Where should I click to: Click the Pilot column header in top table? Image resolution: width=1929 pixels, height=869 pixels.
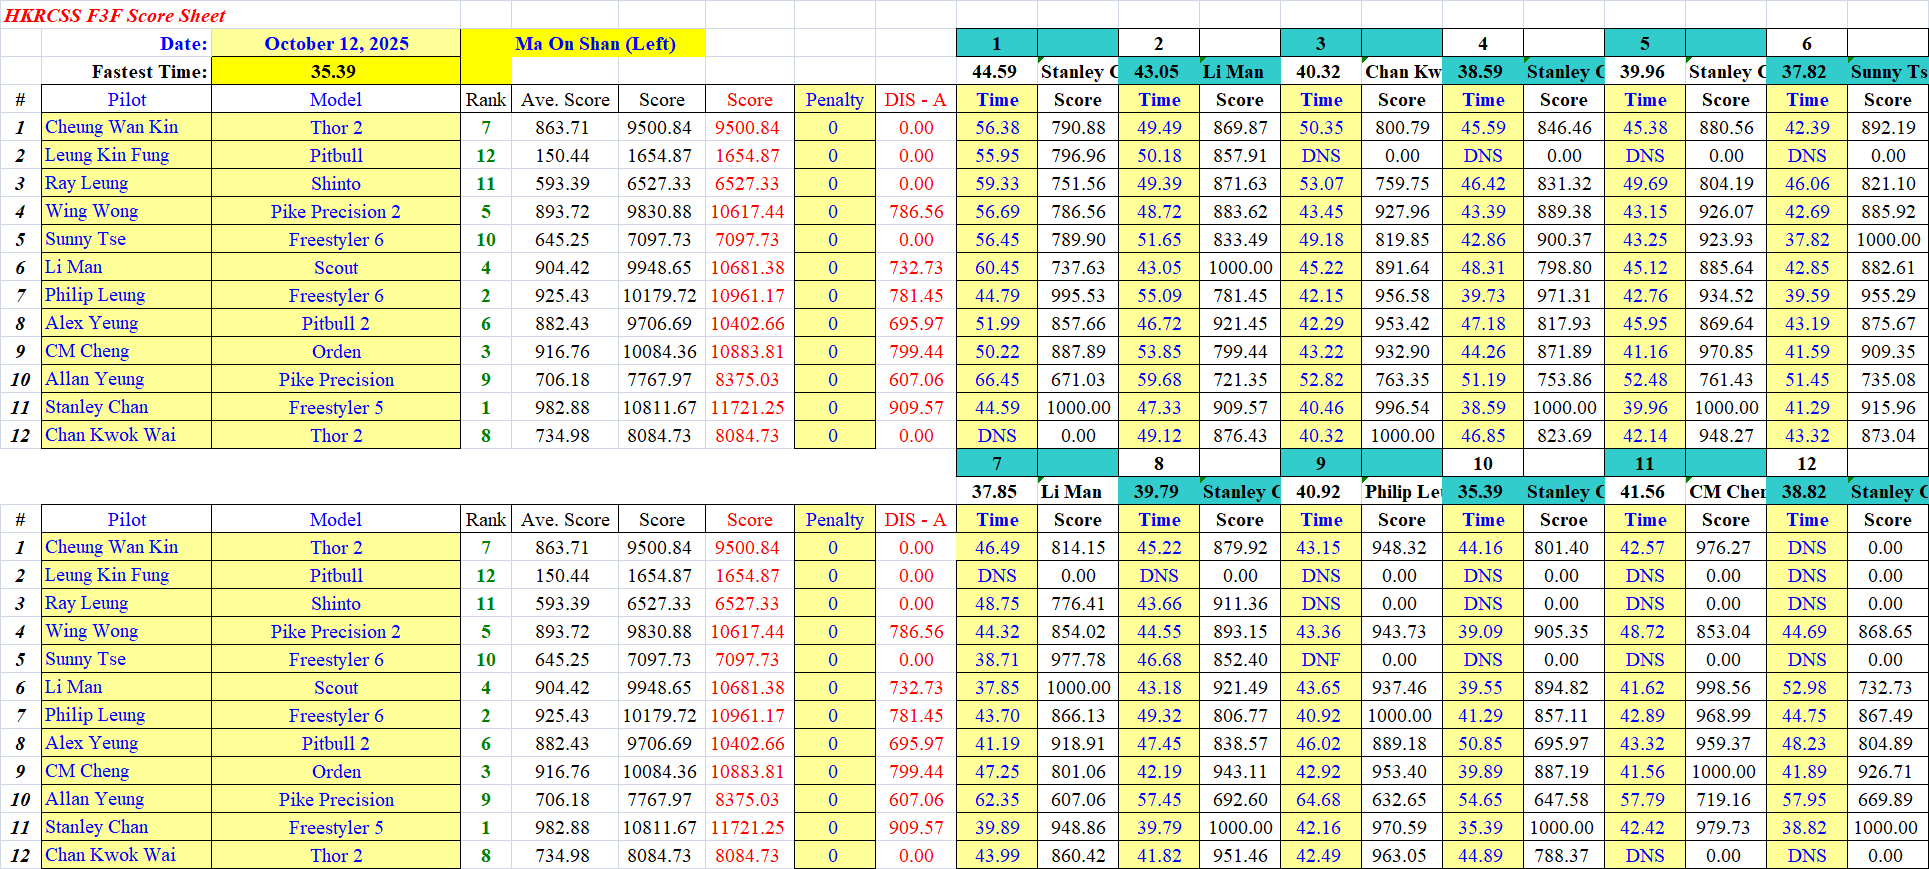(126, 99)
